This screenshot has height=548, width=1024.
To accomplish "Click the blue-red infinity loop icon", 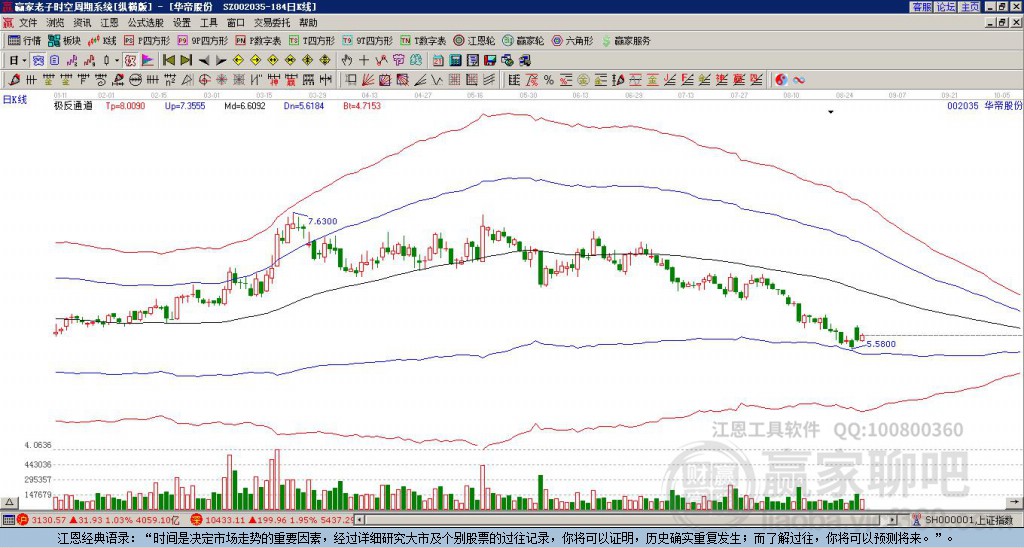I will coord(798,80).
